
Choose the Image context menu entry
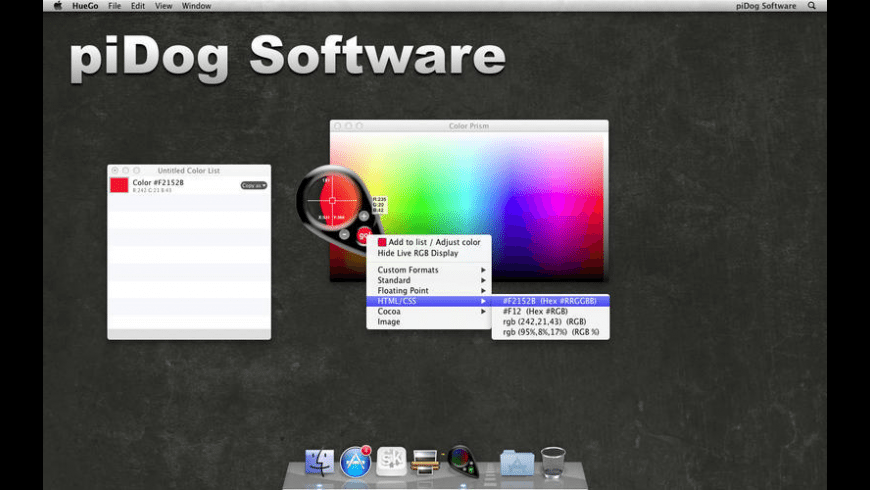point(389,322)
